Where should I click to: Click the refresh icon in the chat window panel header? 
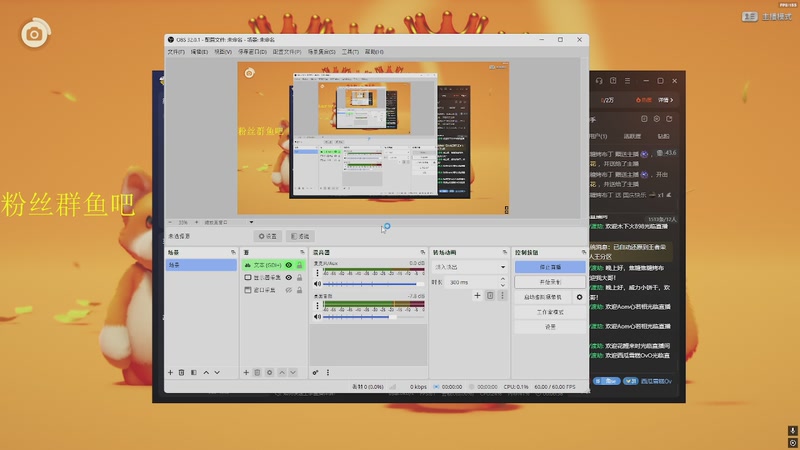(x=669, y=119)
